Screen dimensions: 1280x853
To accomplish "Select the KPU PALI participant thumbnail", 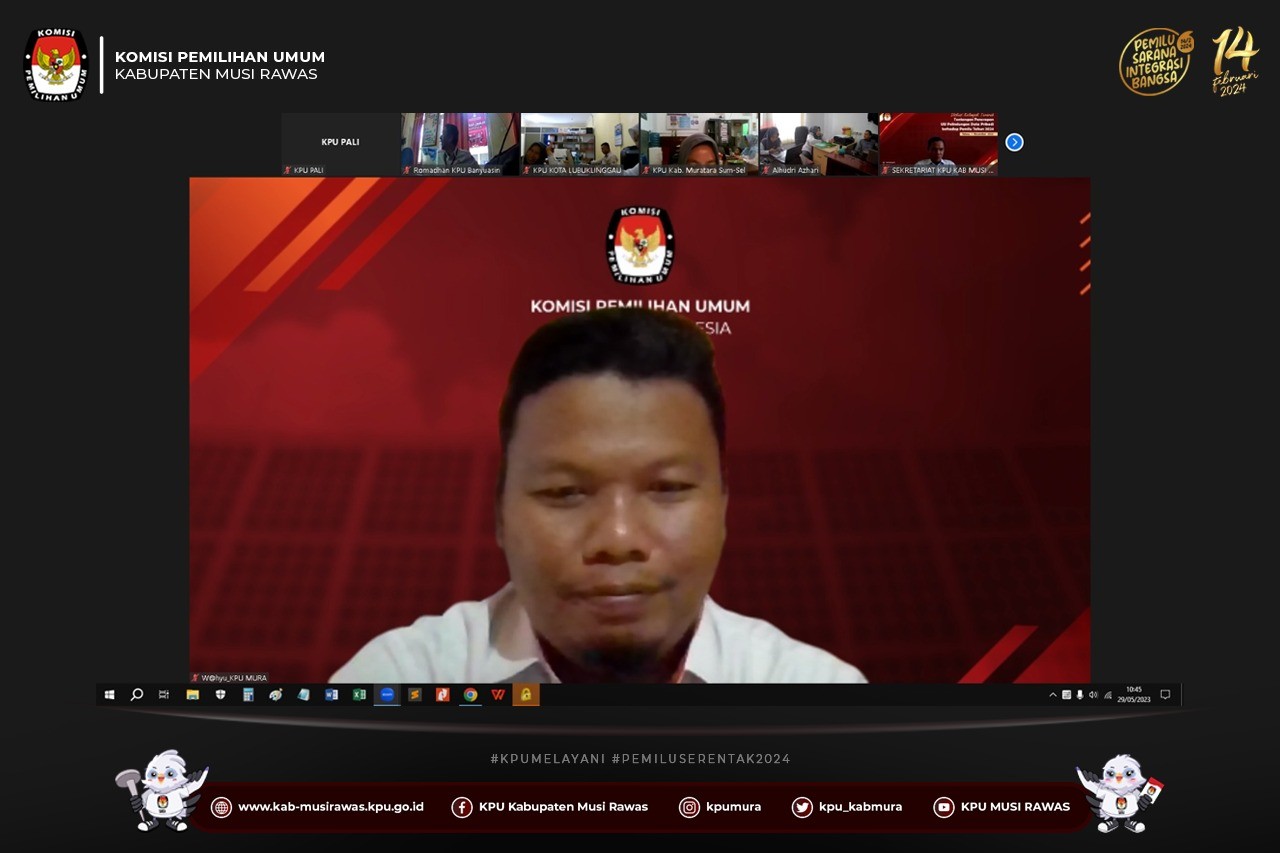I will (x=340, y=144).
